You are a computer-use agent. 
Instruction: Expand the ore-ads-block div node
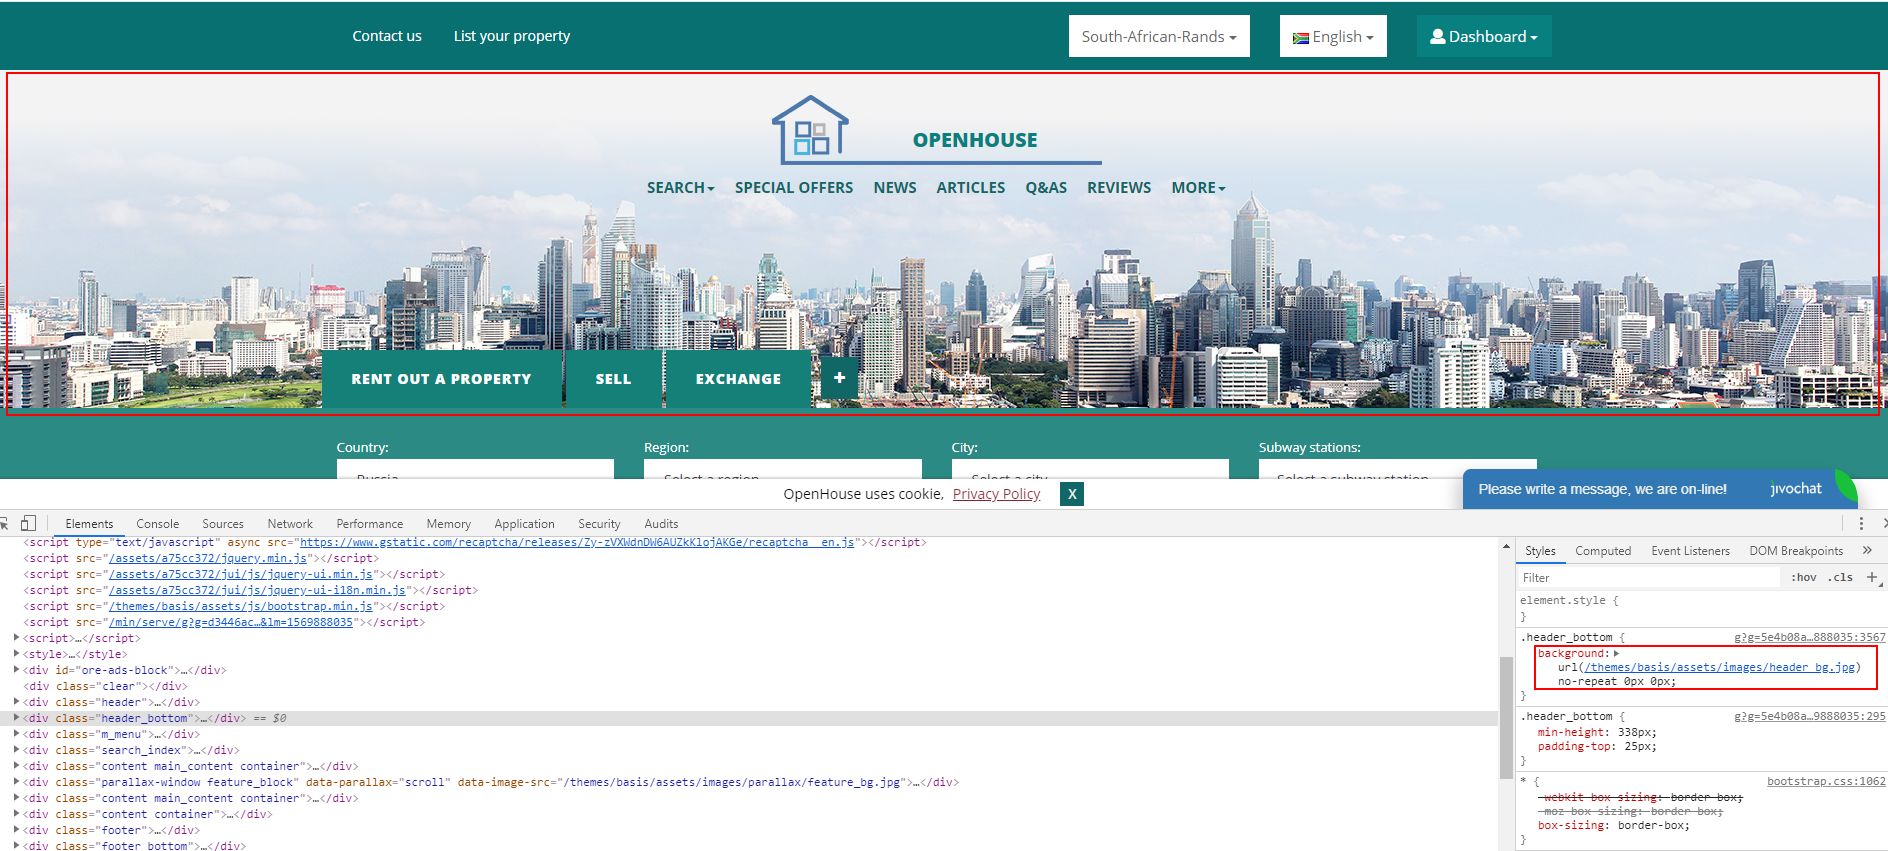[17, 670]
